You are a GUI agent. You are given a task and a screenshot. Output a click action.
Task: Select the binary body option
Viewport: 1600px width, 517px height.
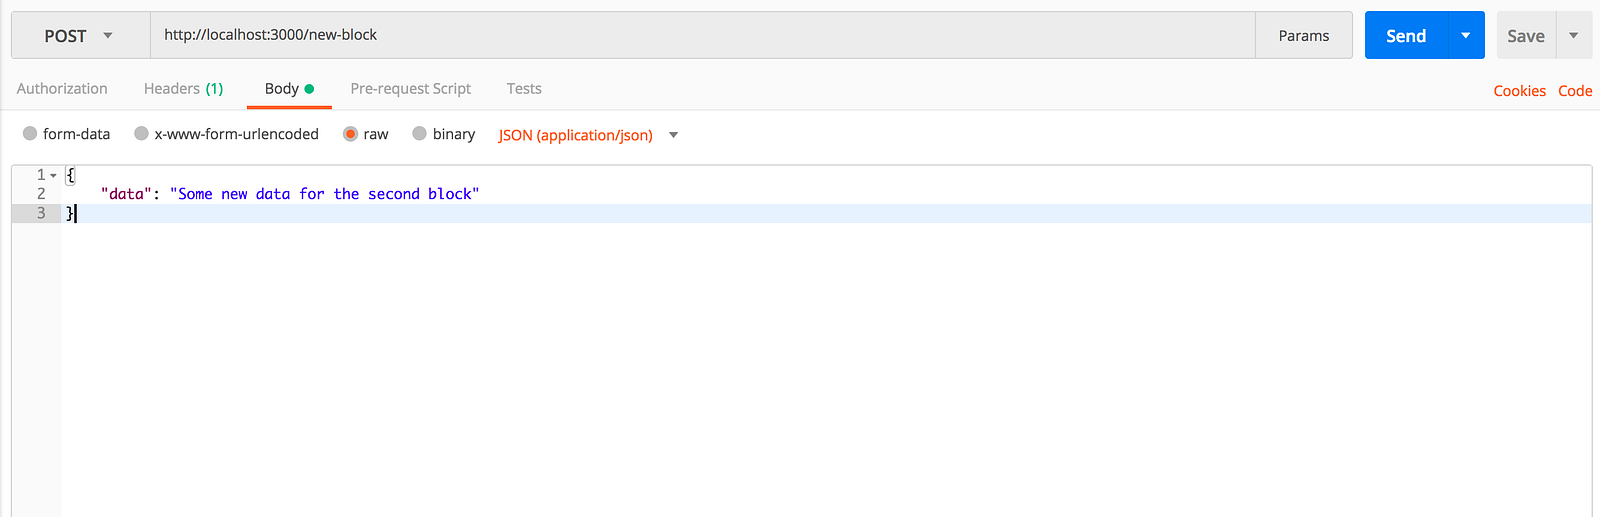click(419, 133)
